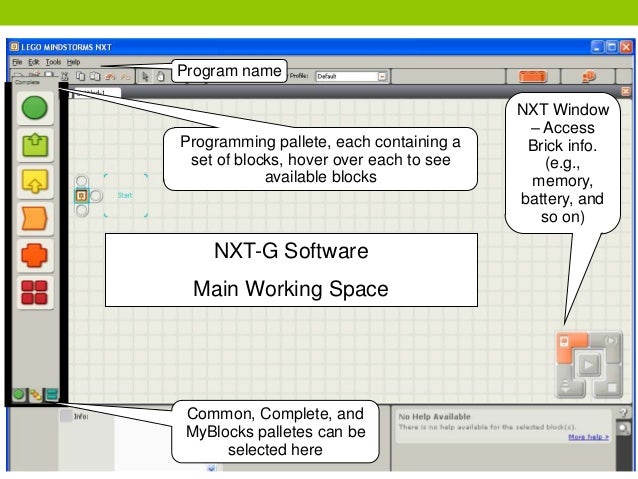Click the Info: label in the lower panel
Viewport: 638px width, 479px height.
click(81, 416)
